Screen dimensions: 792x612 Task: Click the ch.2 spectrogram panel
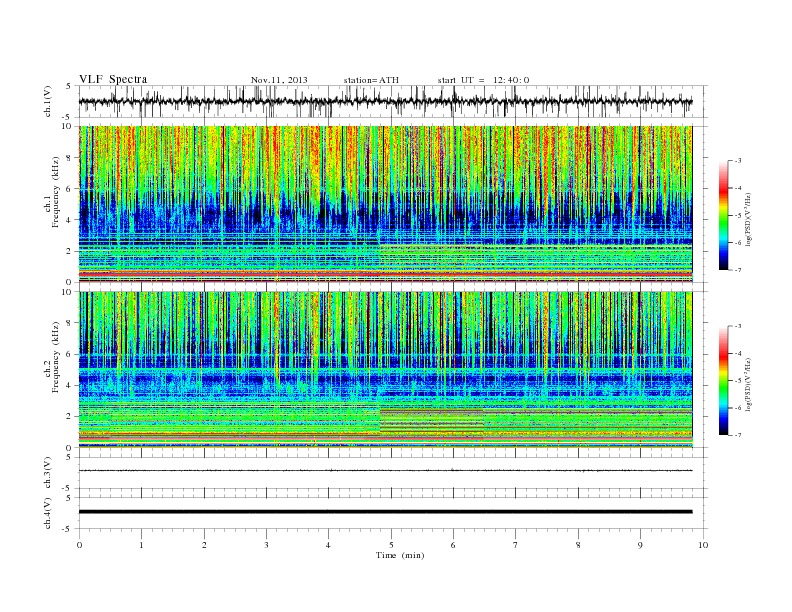pos(385,369)
